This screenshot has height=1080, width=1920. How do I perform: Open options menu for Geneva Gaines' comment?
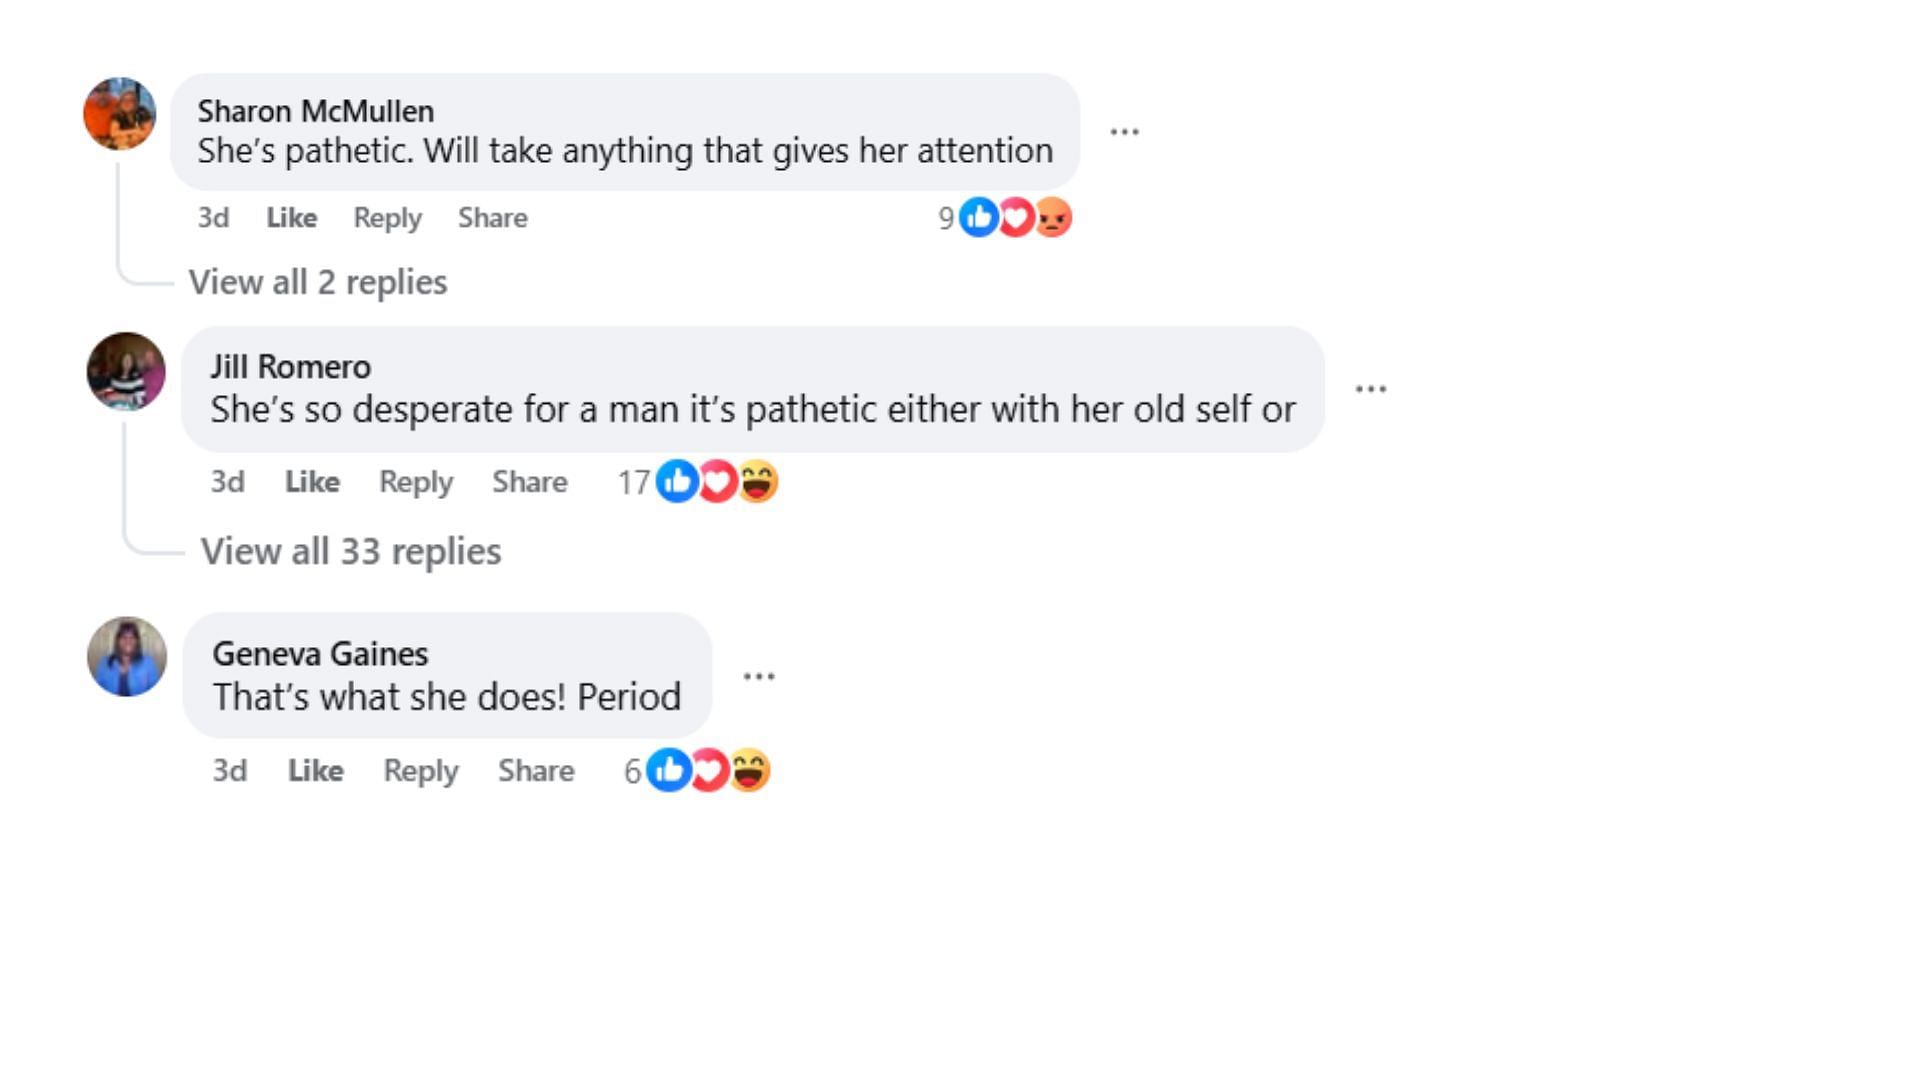pyautogui.click(x=758, y=677)
